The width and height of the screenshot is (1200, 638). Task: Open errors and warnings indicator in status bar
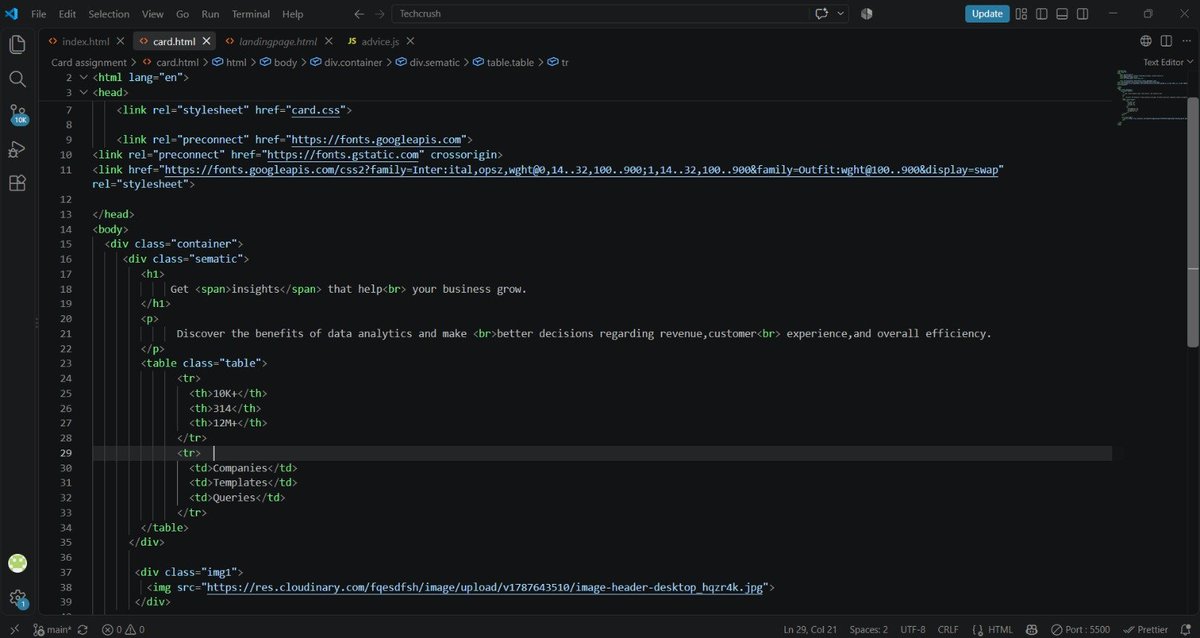coord(123,630)
